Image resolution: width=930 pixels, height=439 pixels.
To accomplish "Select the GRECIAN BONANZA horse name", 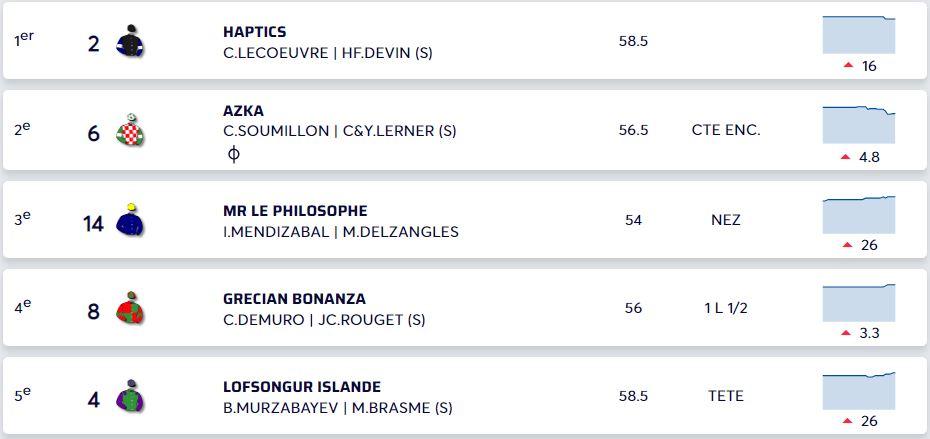I will coord(294,299).
